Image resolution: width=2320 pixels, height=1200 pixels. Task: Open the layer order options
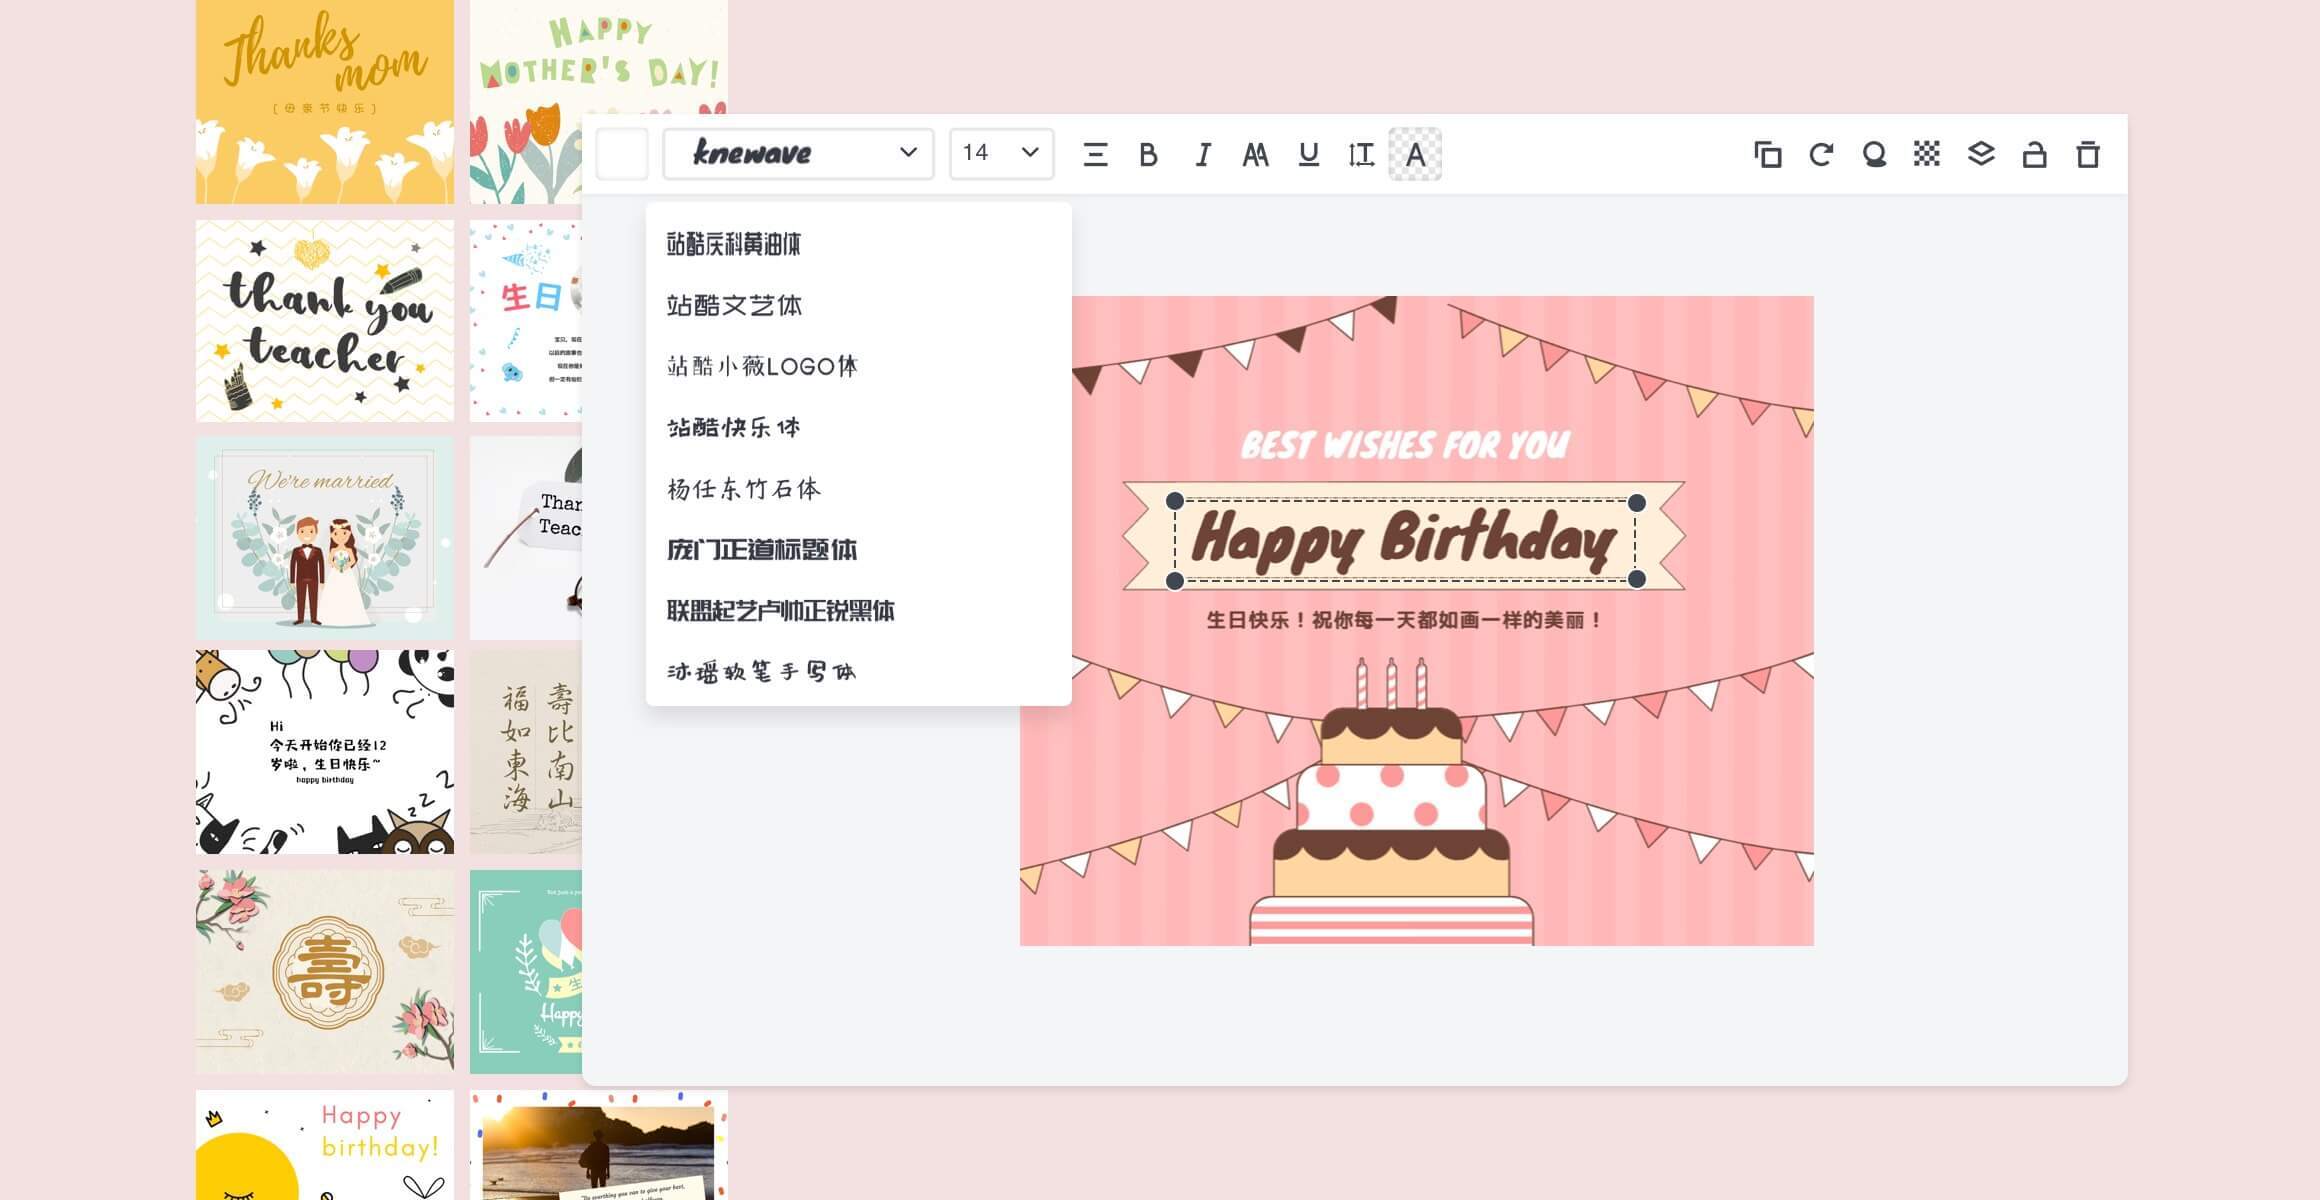tap(1983, 155)
